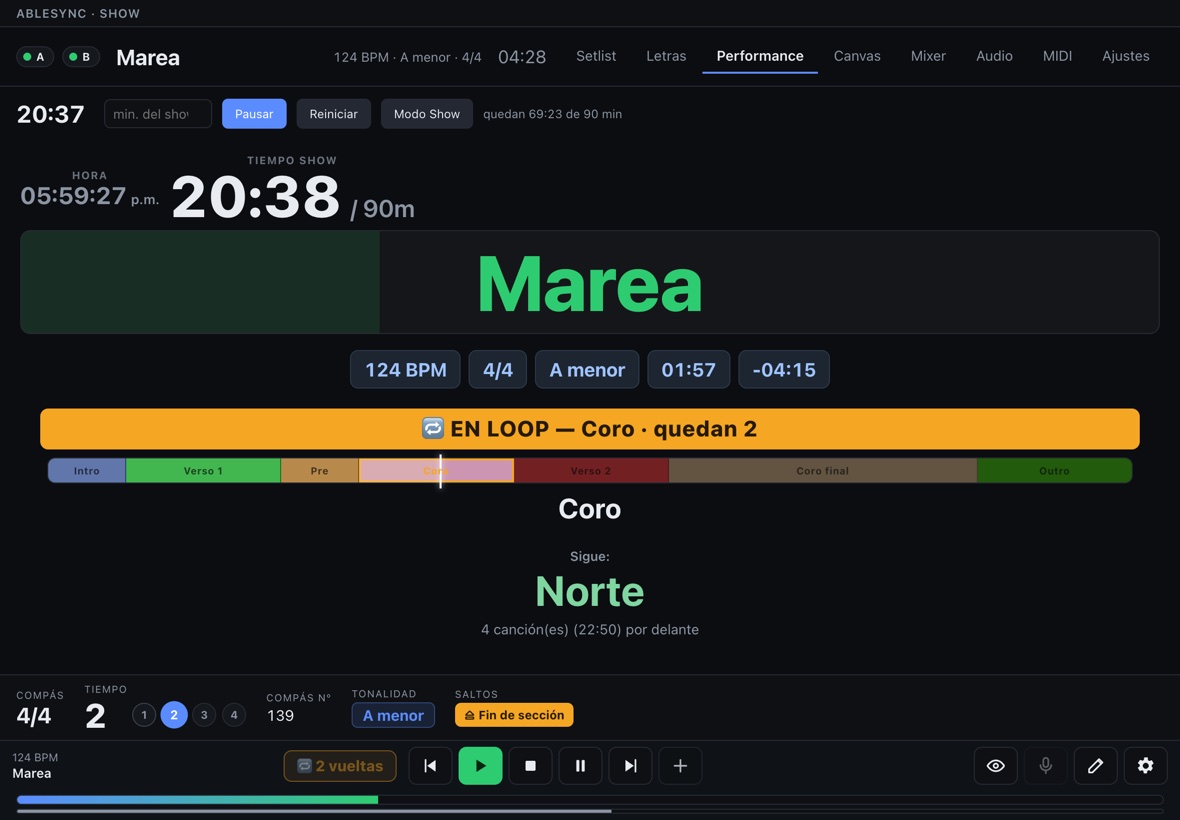
Task: Jump to Outro section in timeline
Action: (1054, 471)
